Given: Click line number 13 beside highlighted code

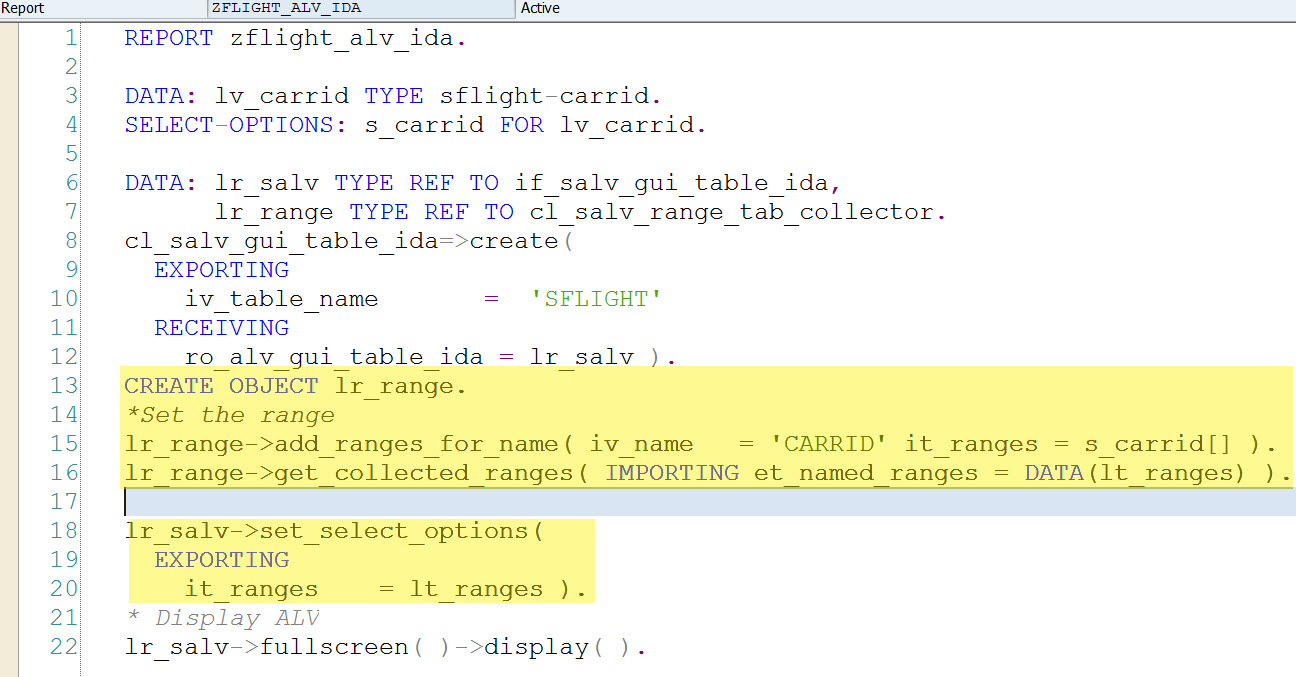Looking at the screenshot, I should click(x=63, y=385).
